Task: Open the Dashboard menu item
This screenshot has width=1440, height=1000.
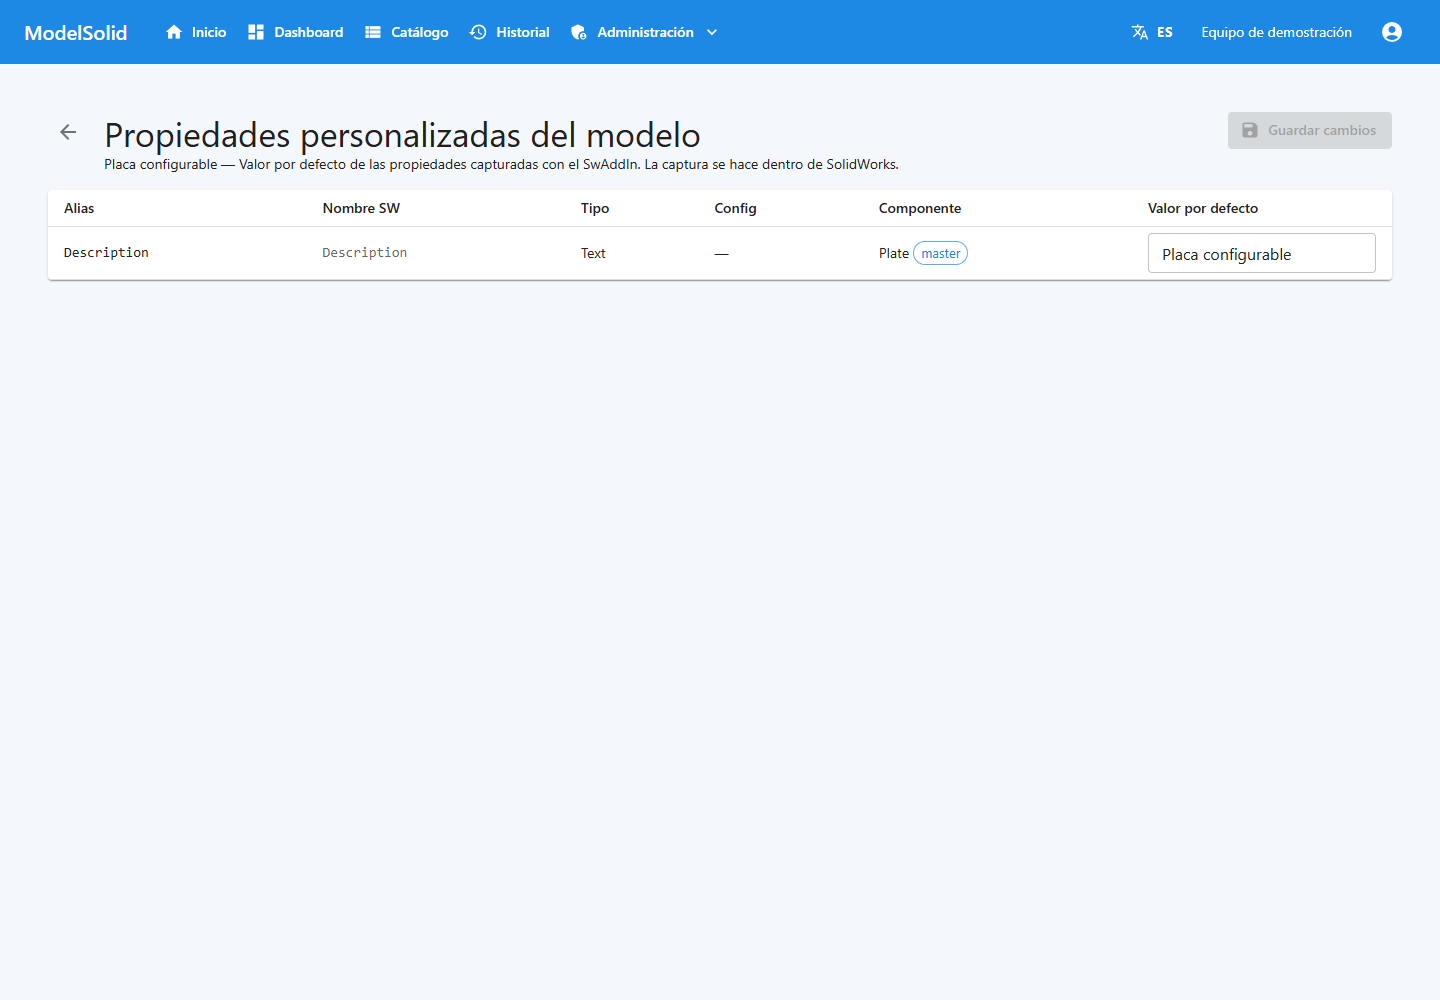Action: tap(309, 32)
